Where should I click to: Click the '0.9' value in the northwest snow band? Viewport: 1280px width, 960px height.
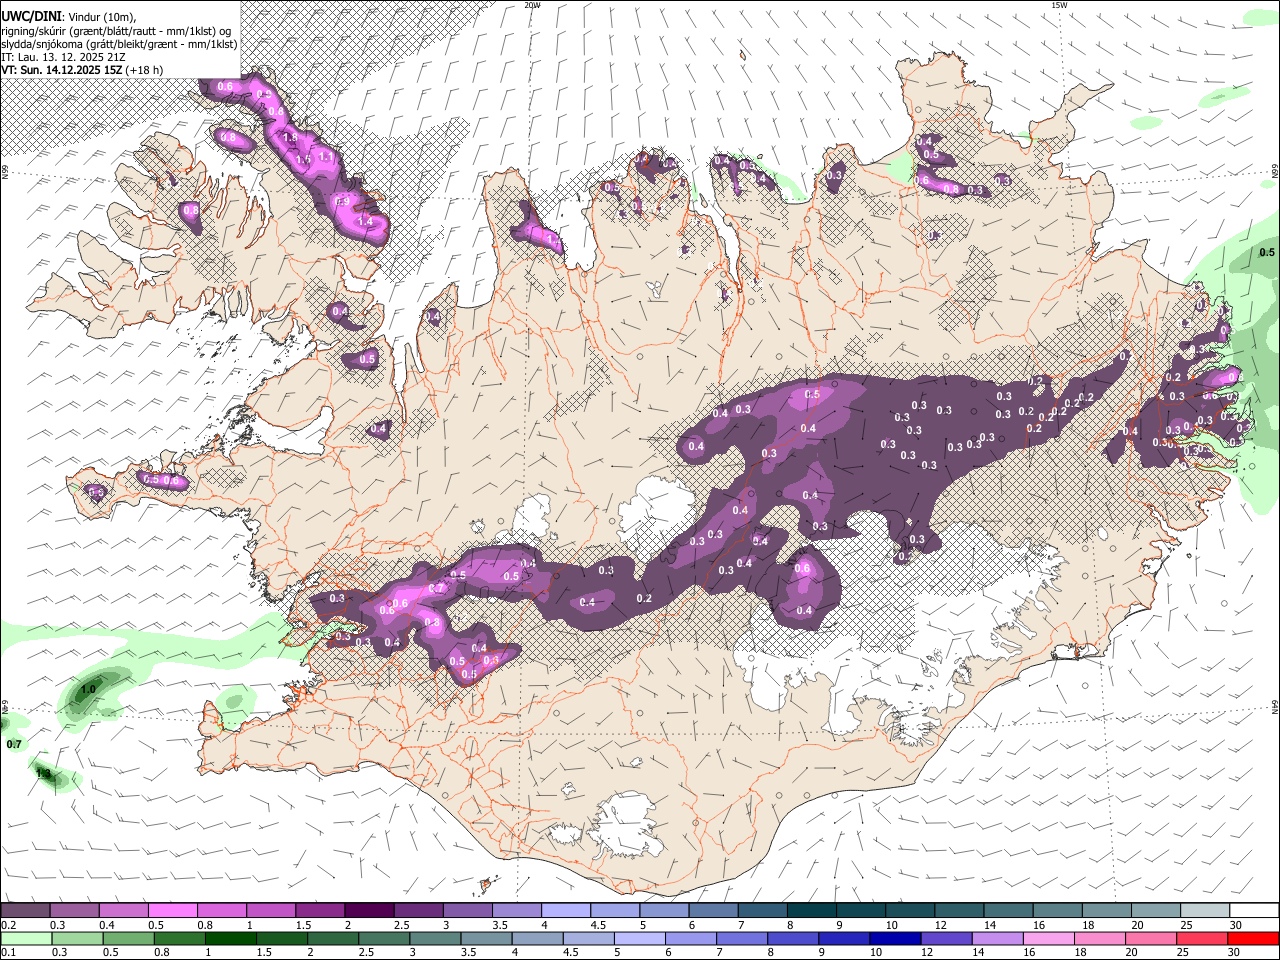point(342,201)
